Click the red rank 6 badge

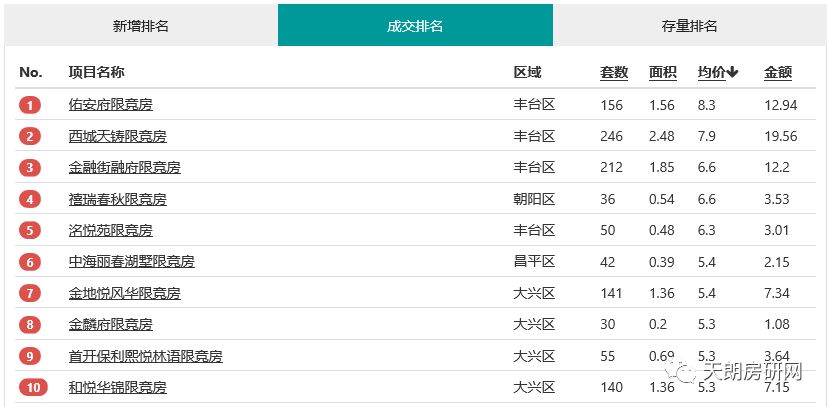tap(30, 262)
